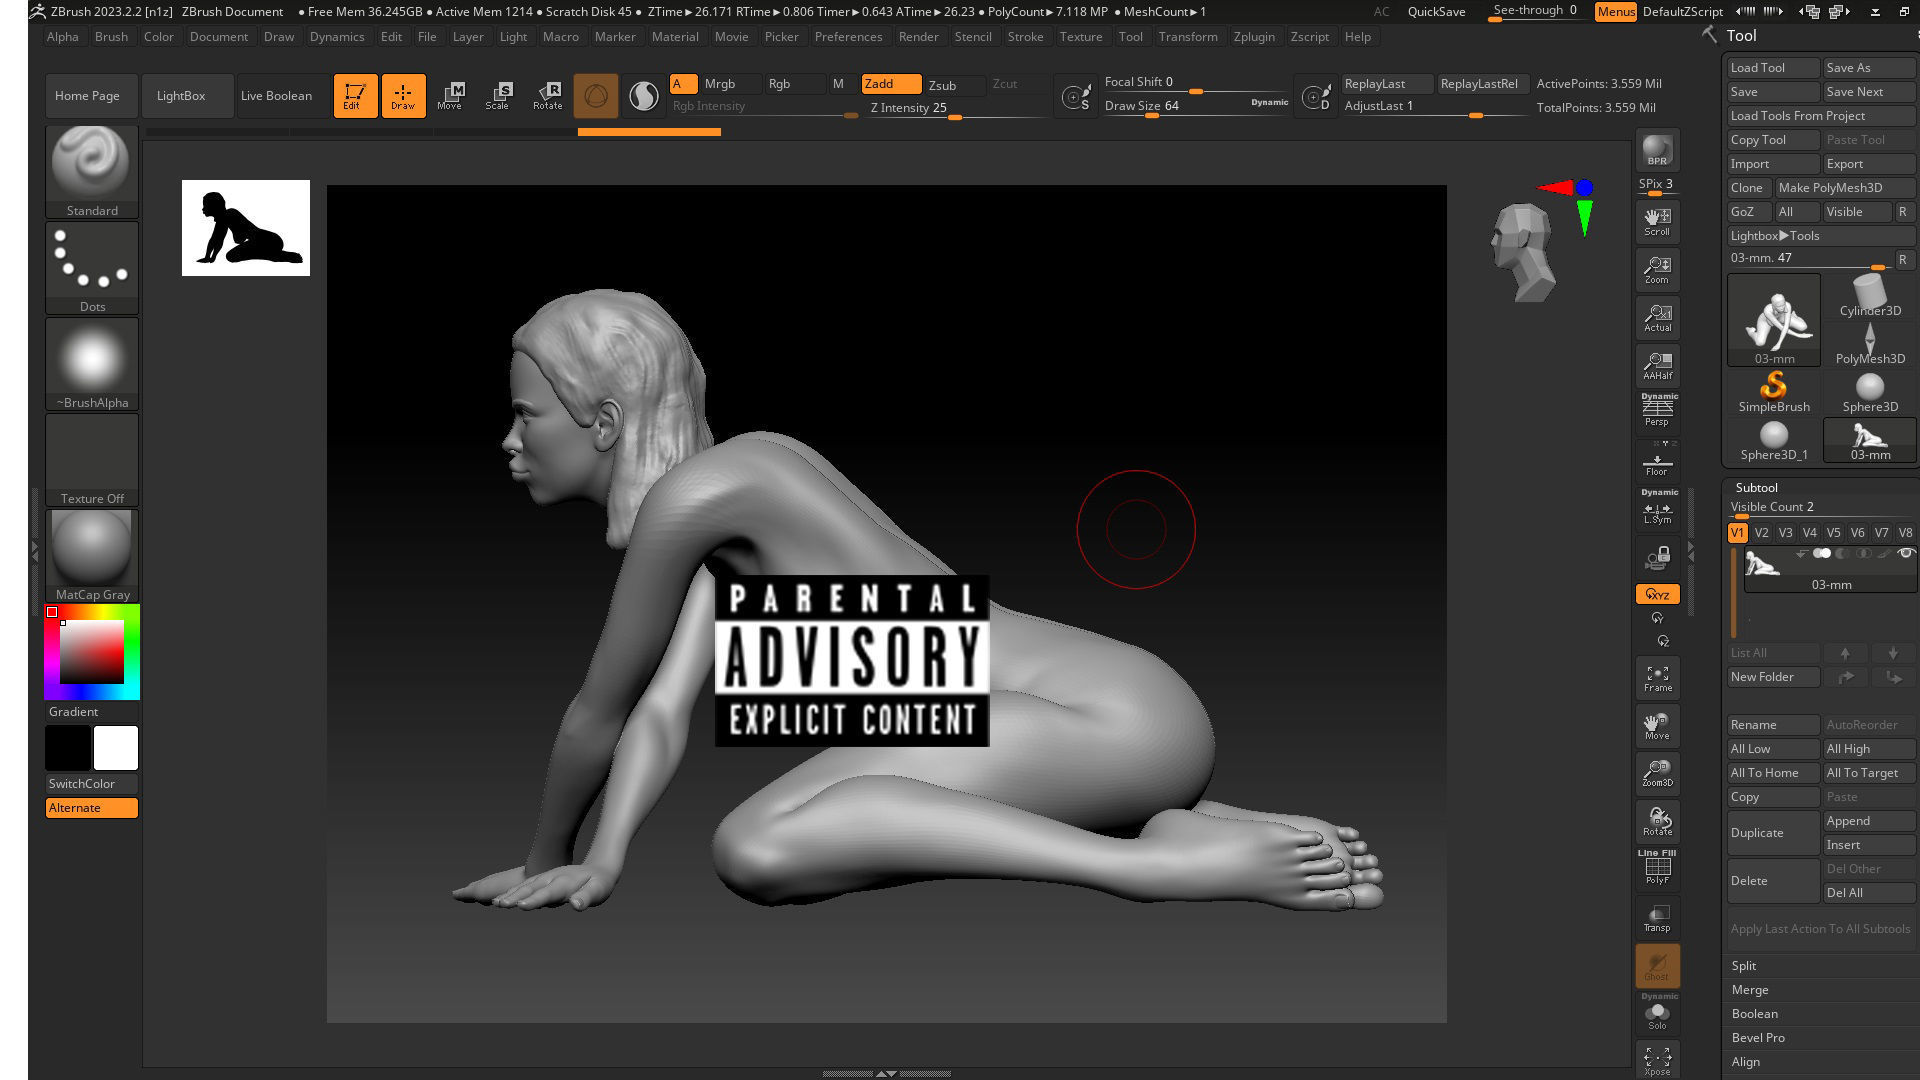Select the Edit mode button
Viewport: 1920px width, 1080px height.
(355, 96)
